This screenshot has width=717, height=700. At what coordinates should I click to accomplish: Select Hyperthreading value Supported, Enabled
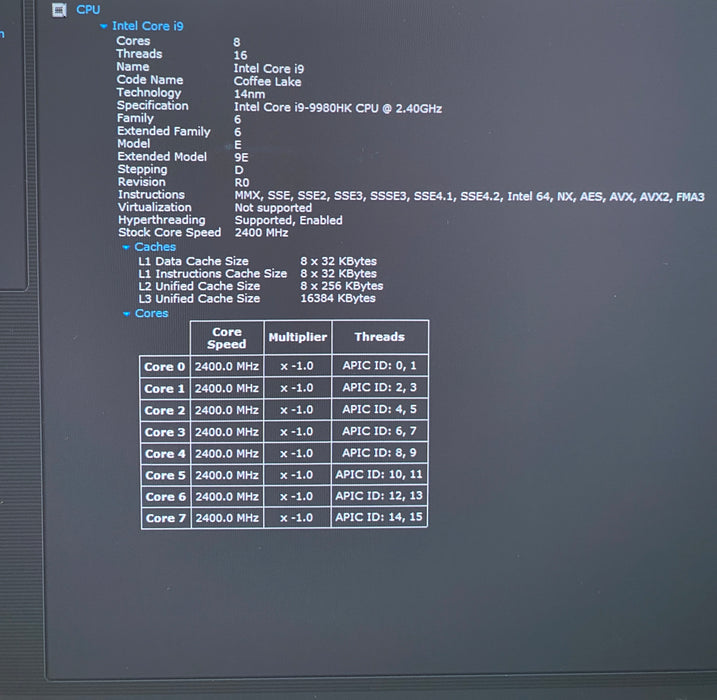click(289, 220)
